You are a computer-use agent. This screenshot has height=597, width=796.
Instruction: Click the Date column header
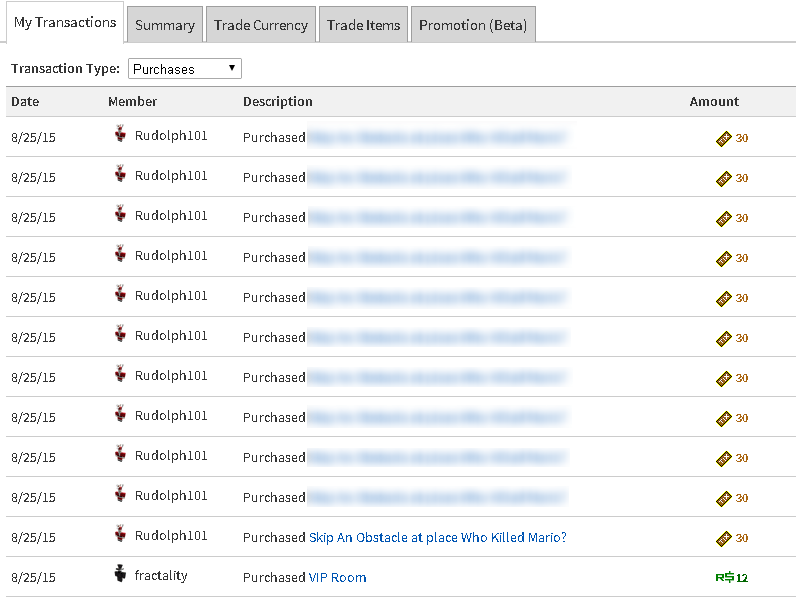tap(25, 102)
